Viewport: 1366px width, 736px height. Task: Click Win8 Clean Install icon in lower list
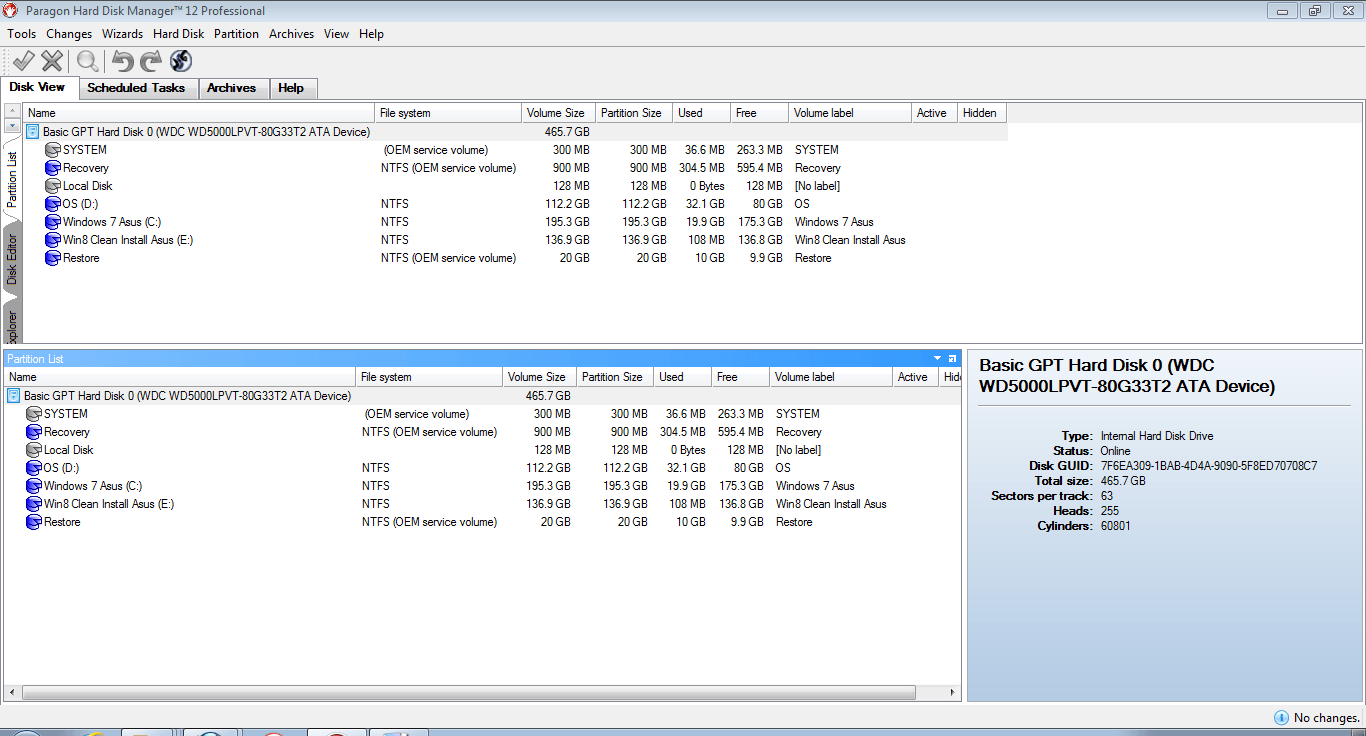click(x=34, y=504)
